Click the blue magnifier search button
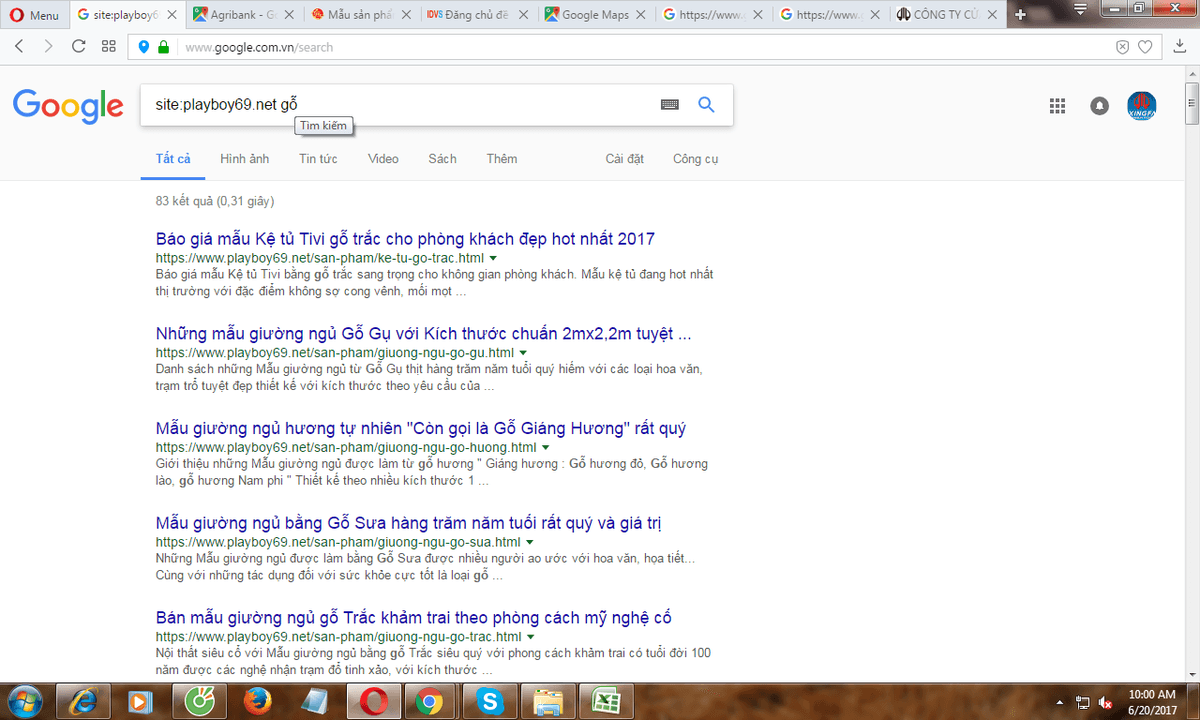Viewport: 1200px width, 720px height. (706, 105)
